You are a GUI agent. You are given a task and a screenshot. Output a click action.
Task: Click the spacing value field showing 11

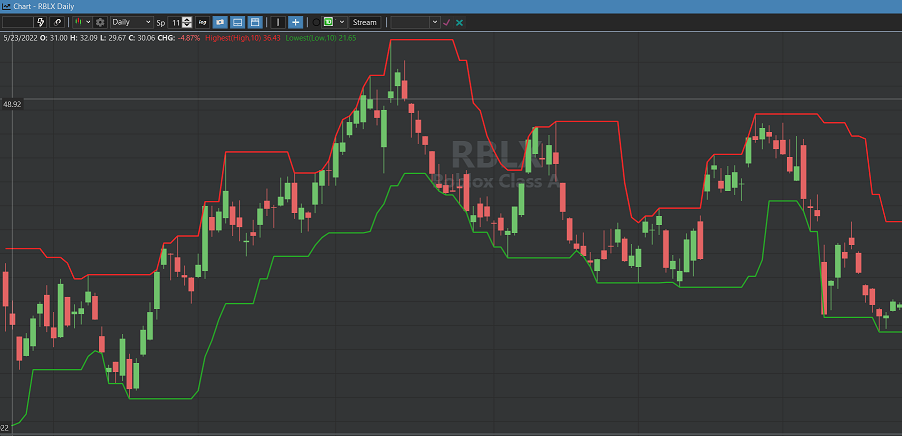coord(175,22)
